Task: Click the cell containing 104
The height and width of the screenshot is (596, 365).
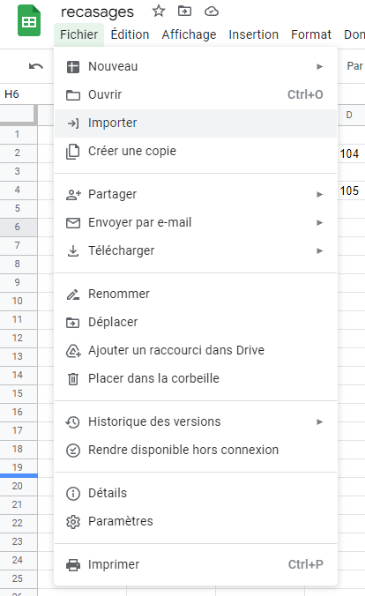Action: 351,154
